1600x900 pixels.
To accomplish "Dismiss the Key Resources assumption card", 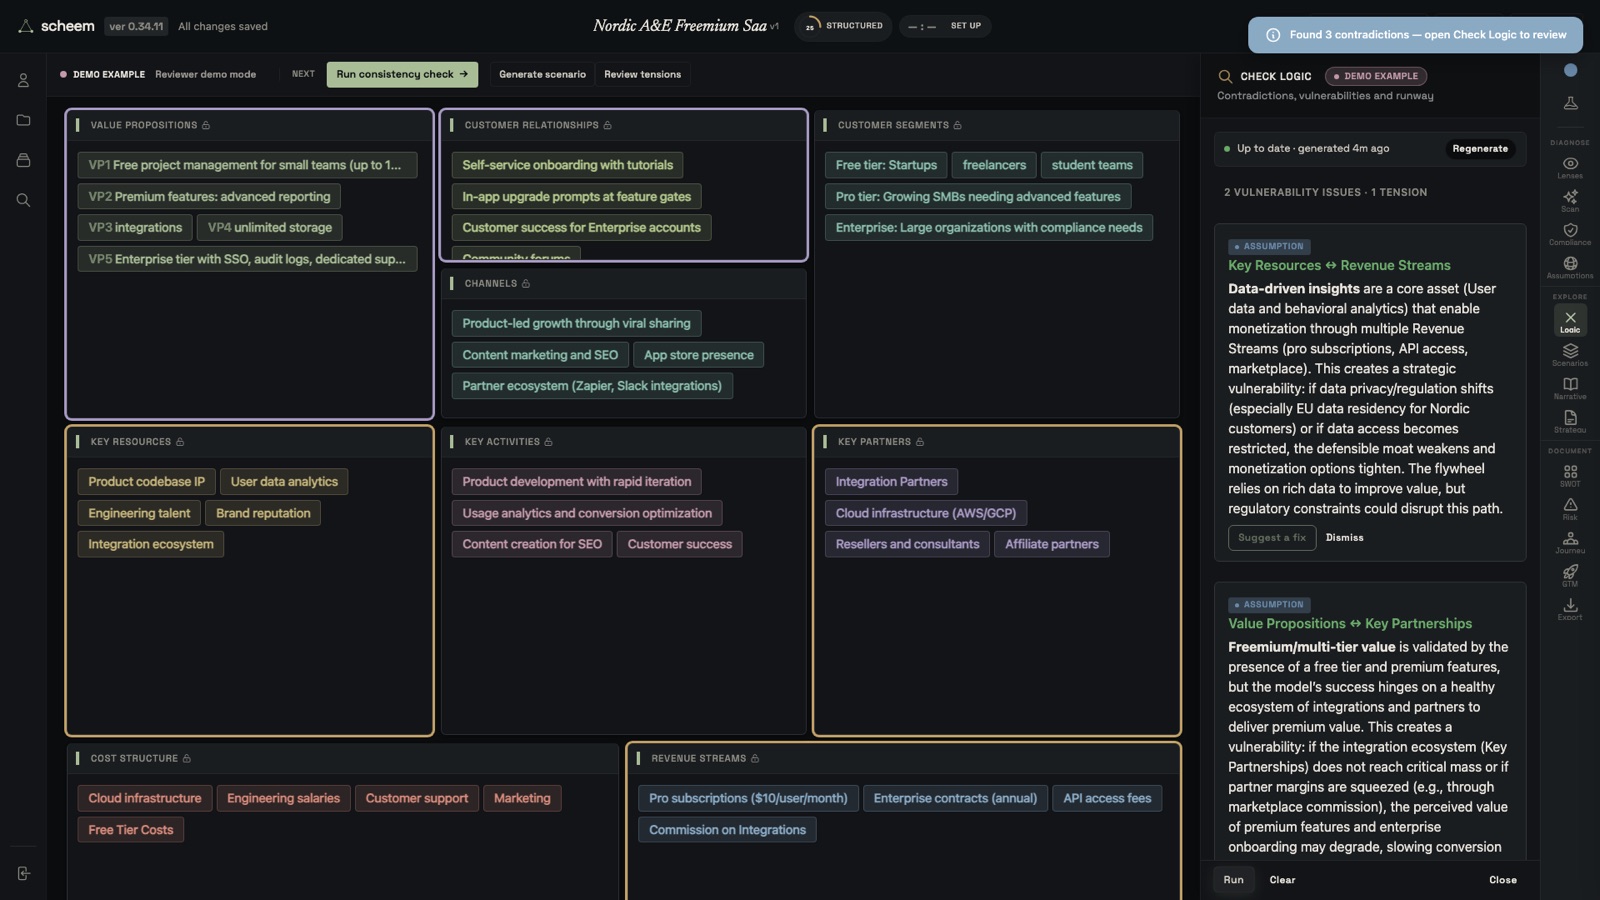I will point(1344,538).
